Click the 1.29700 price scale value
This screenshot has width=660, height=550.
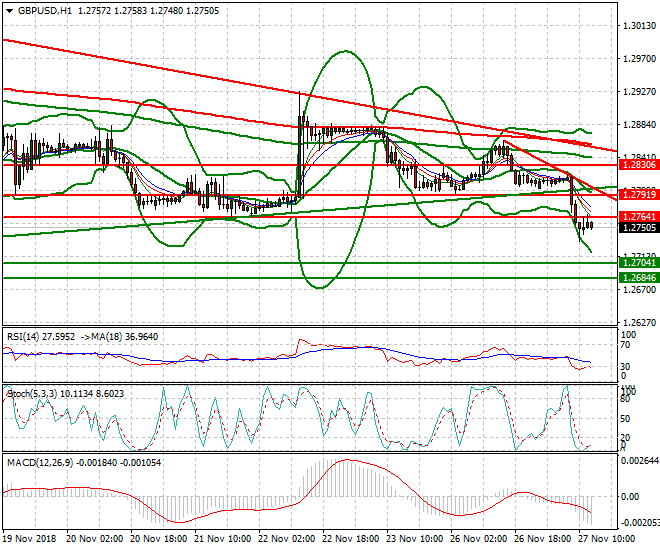[x=639, y=59]
